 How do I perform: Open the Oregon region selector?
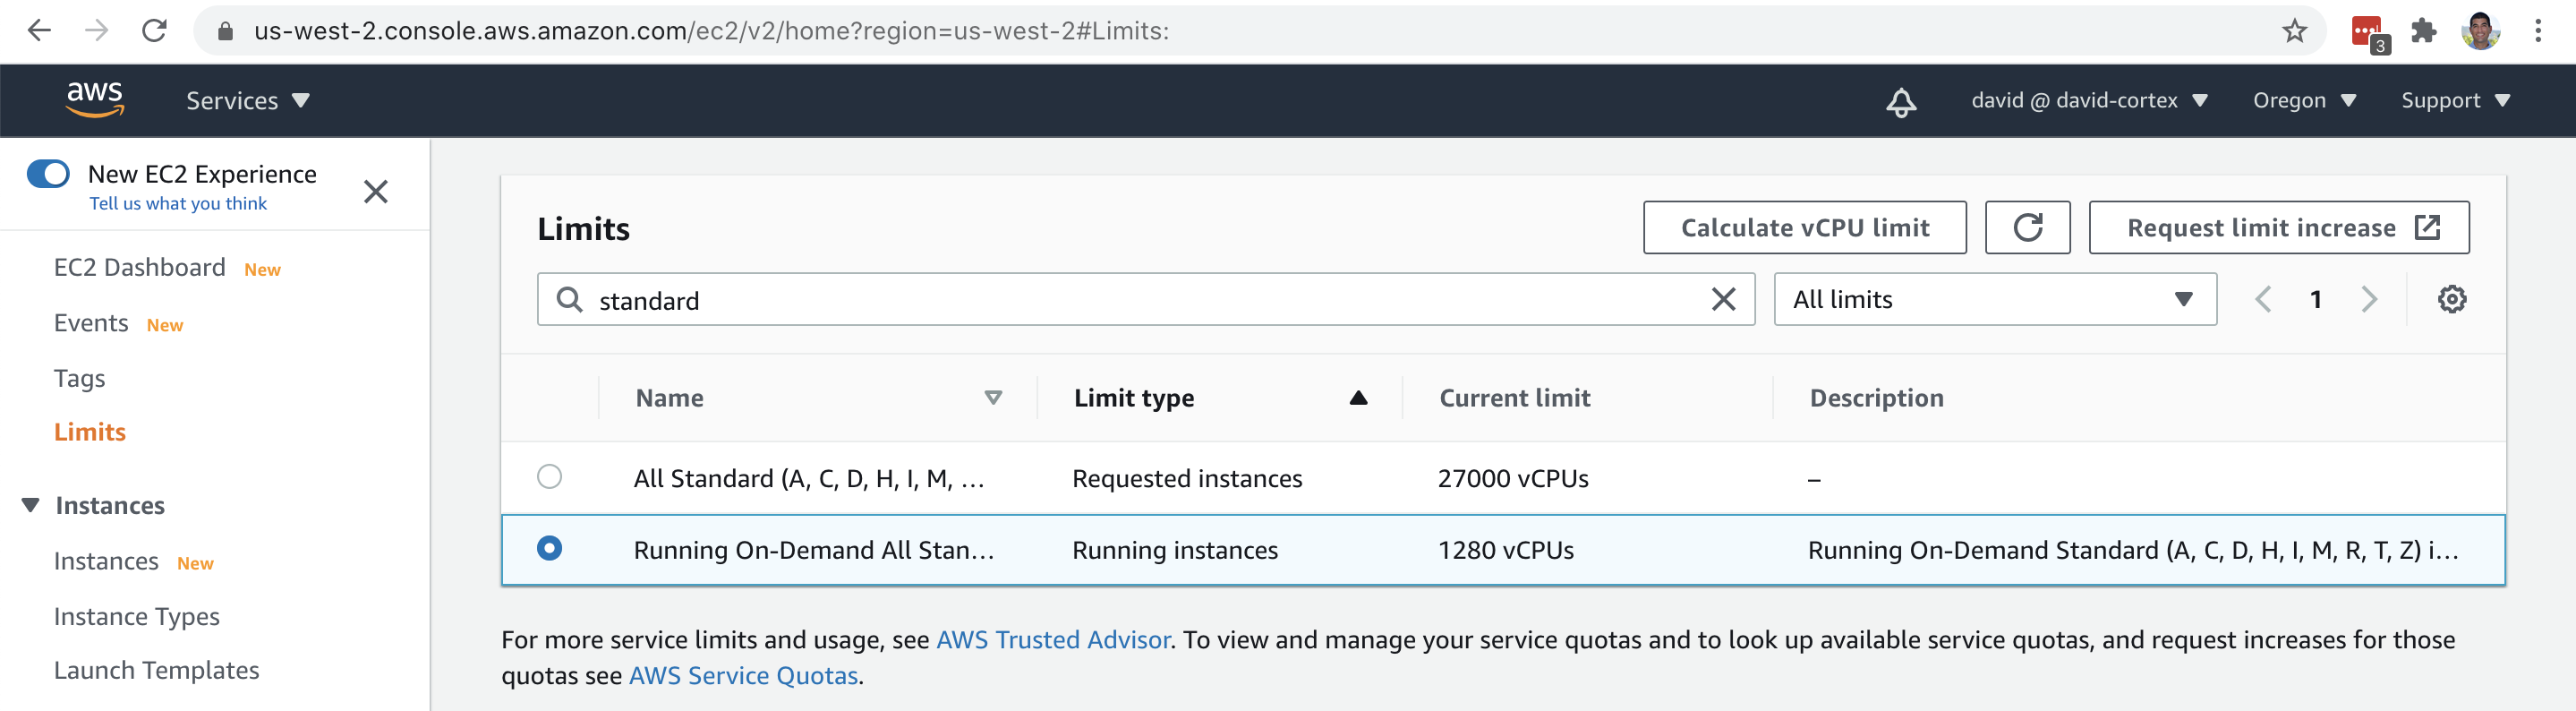(2304, 101)
